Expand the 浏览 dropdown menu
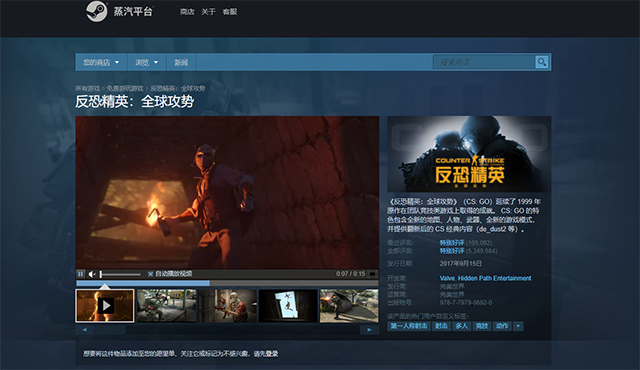Viewport: 640px width, 370px height. (147, 62)
